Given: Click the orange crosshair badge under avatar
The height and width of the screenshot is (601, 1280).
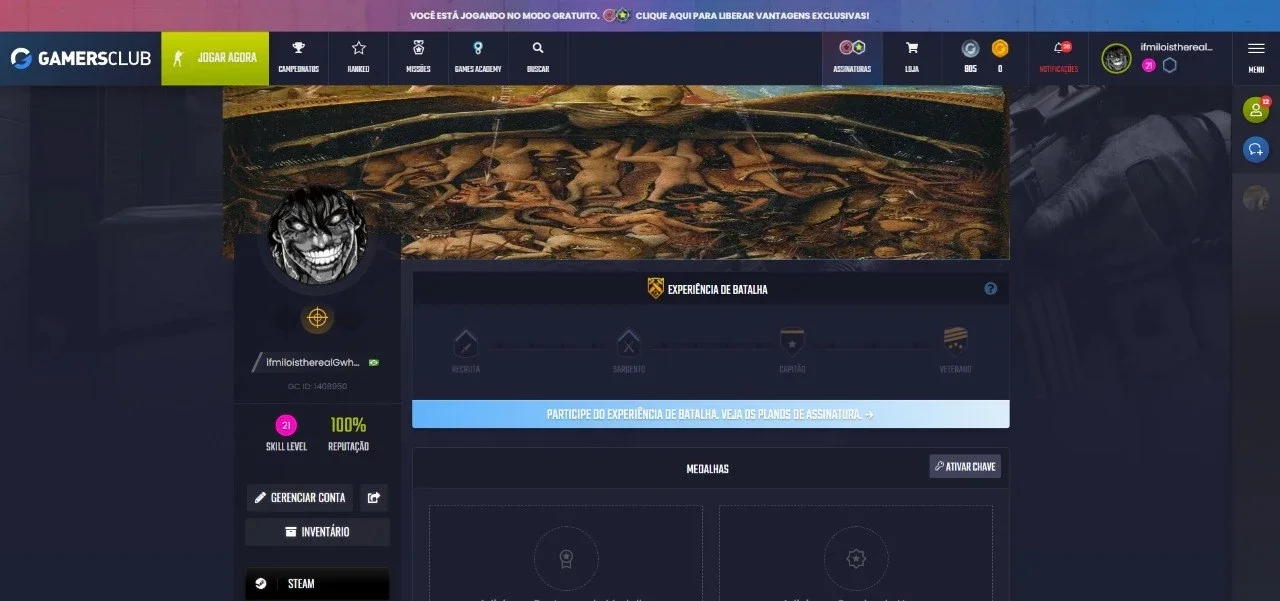Looking at the screenshot, I should tap(317, 318).
